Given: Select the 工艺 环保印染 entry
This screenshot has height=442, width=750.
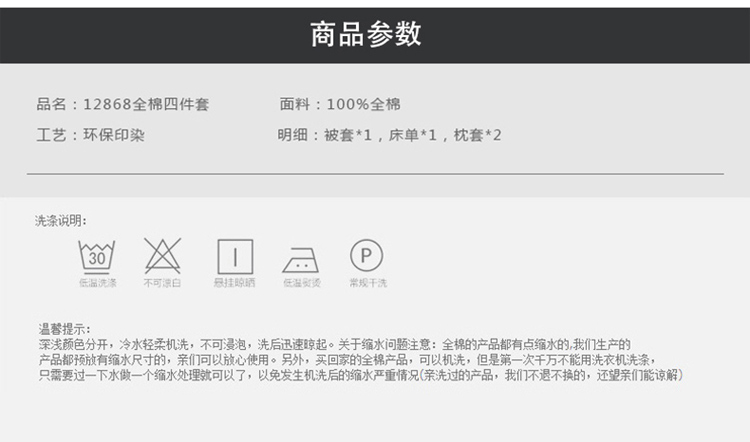Looking at the screenshot, I should tap(91, 135).
